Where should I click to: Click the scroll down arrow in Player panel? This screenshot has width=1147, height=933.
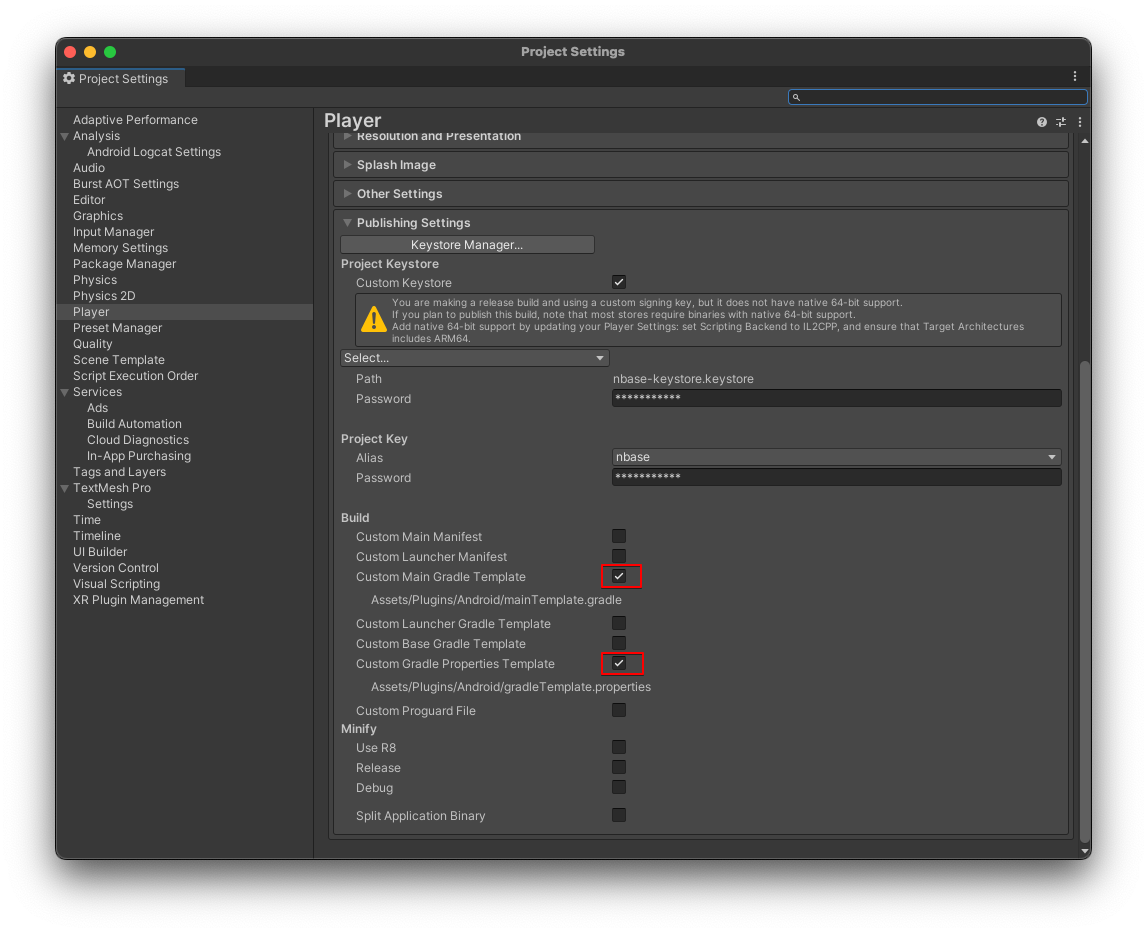(1085, 851)
